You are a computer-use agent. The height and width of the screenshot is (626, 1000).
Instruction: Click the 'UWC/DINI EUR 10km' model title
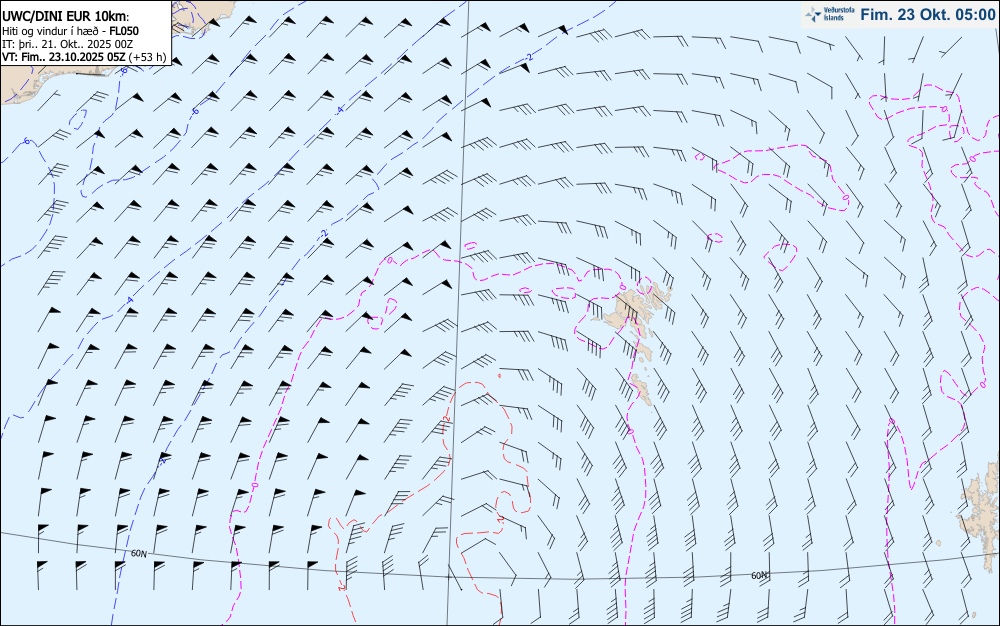coord(66,17)
